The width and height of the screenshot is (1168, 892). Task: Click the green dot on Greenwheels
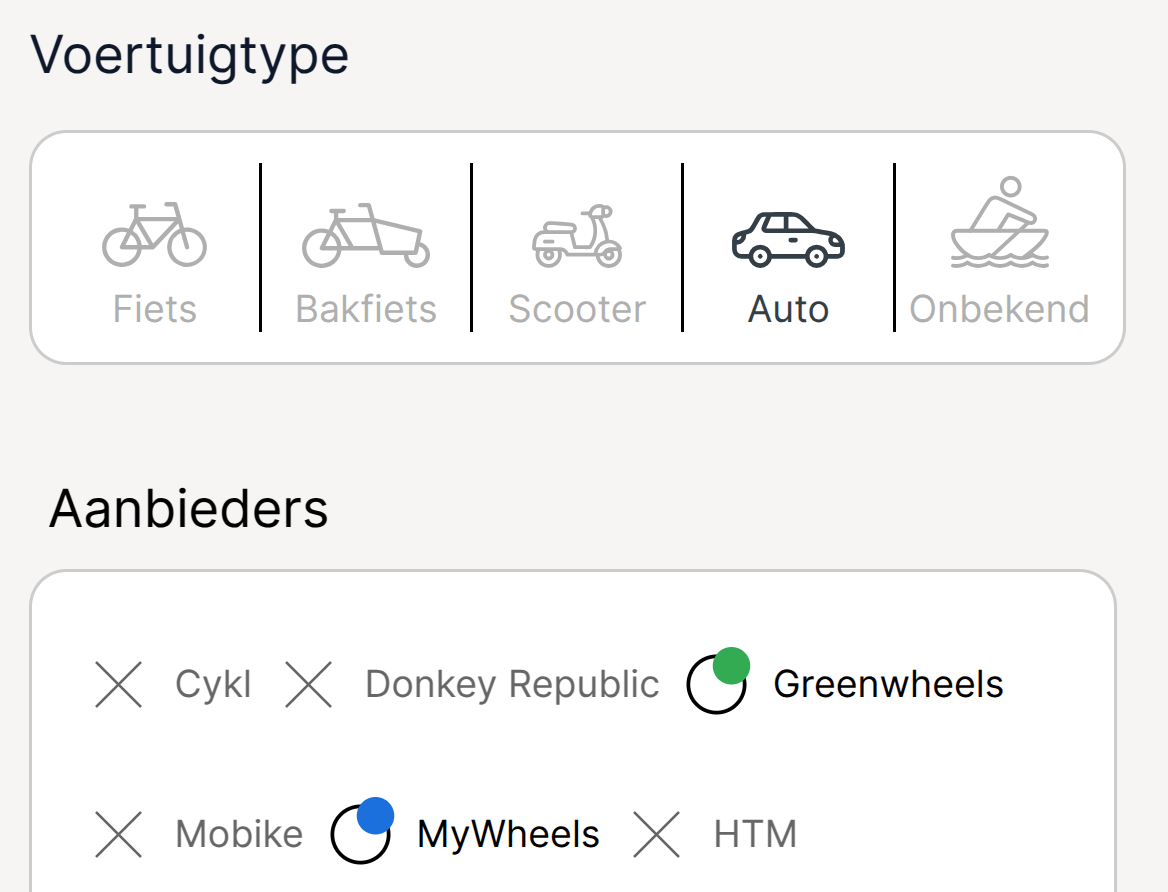coord(731,665)
